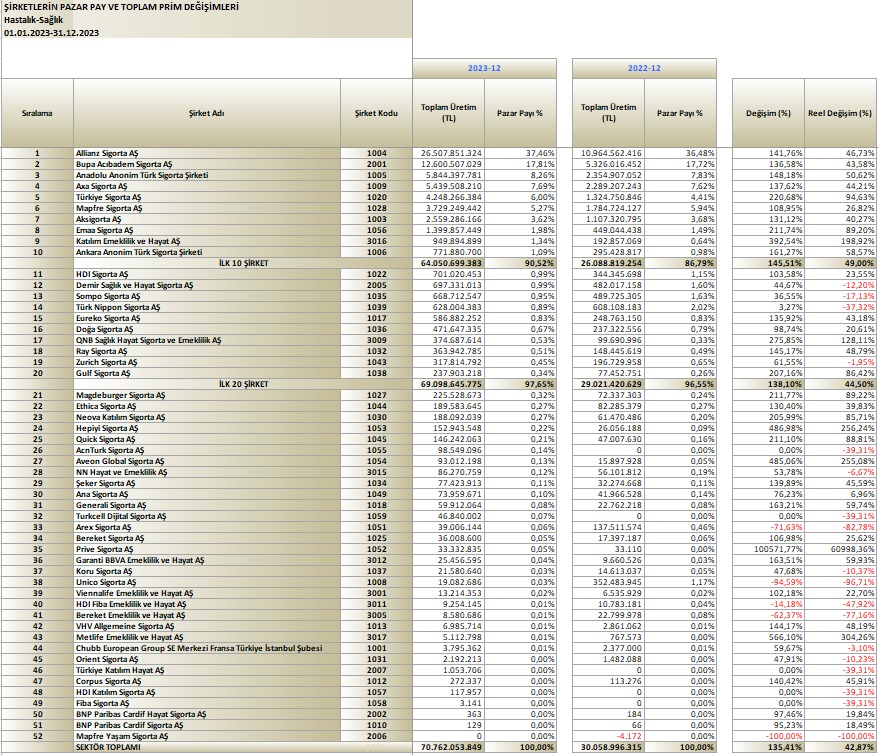Click QNB Sağlık Hayat Sigorta ve Emeklilik AŞ
This screenshot has width=878, height=755.
(207, 340)
